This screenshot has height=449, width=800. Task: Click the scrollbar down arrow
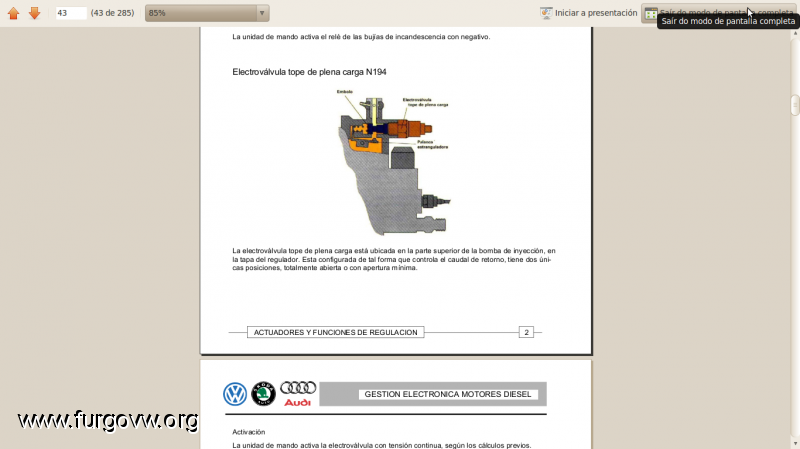[795, 444]
